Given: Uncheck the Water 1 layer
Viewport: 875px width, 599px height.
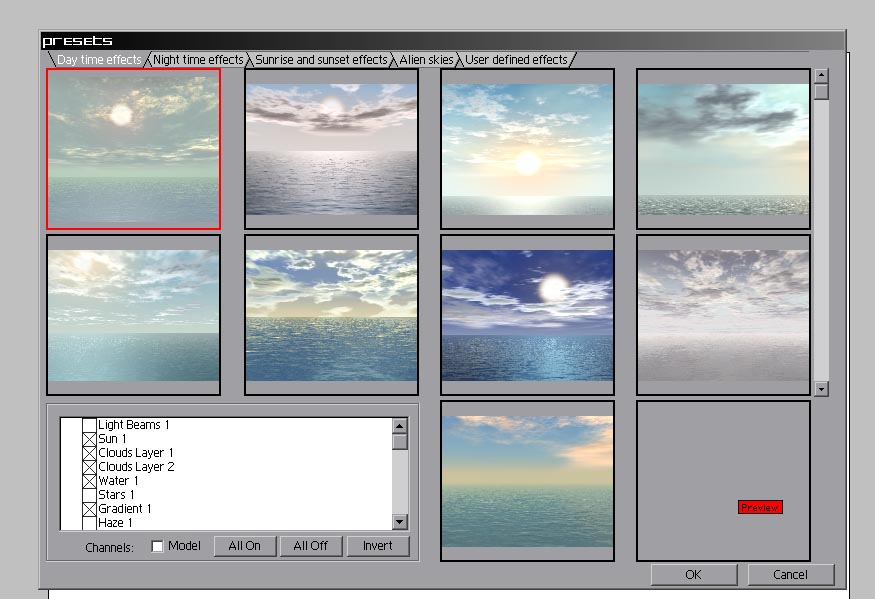Looking at the screenshot, I should 89,481.
